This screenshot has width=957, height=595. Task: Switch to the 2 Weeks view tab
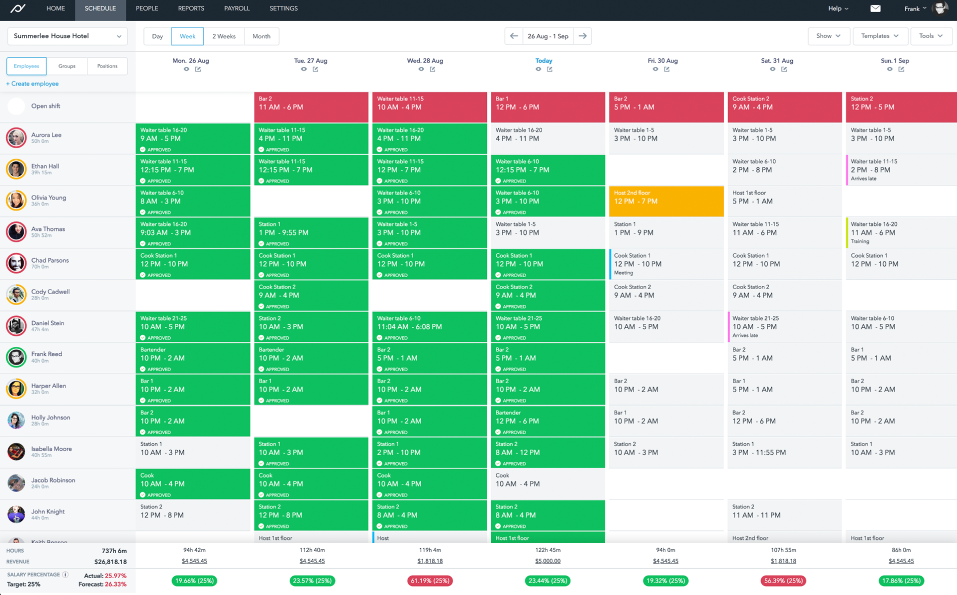click(224, 36)
